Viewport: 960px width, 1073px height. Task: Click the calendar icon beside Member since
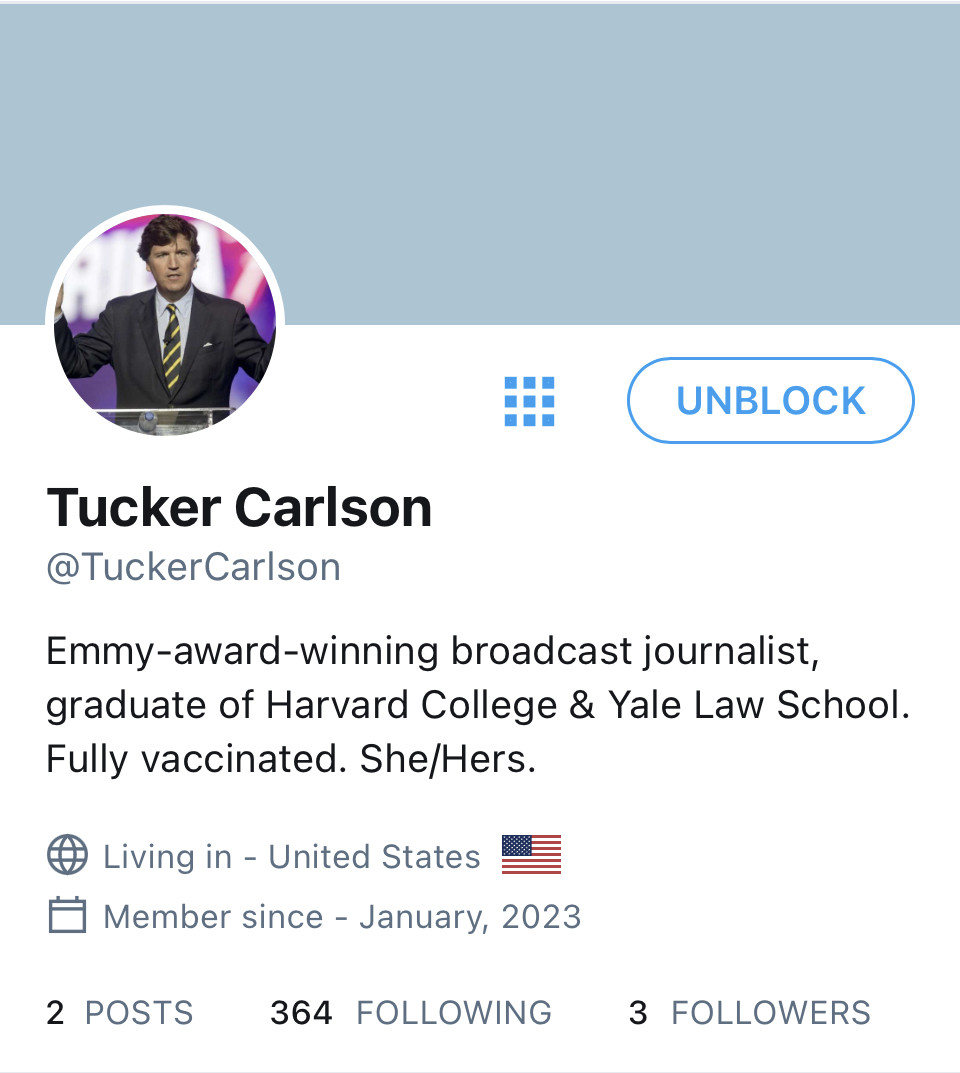tap(67, 916)
